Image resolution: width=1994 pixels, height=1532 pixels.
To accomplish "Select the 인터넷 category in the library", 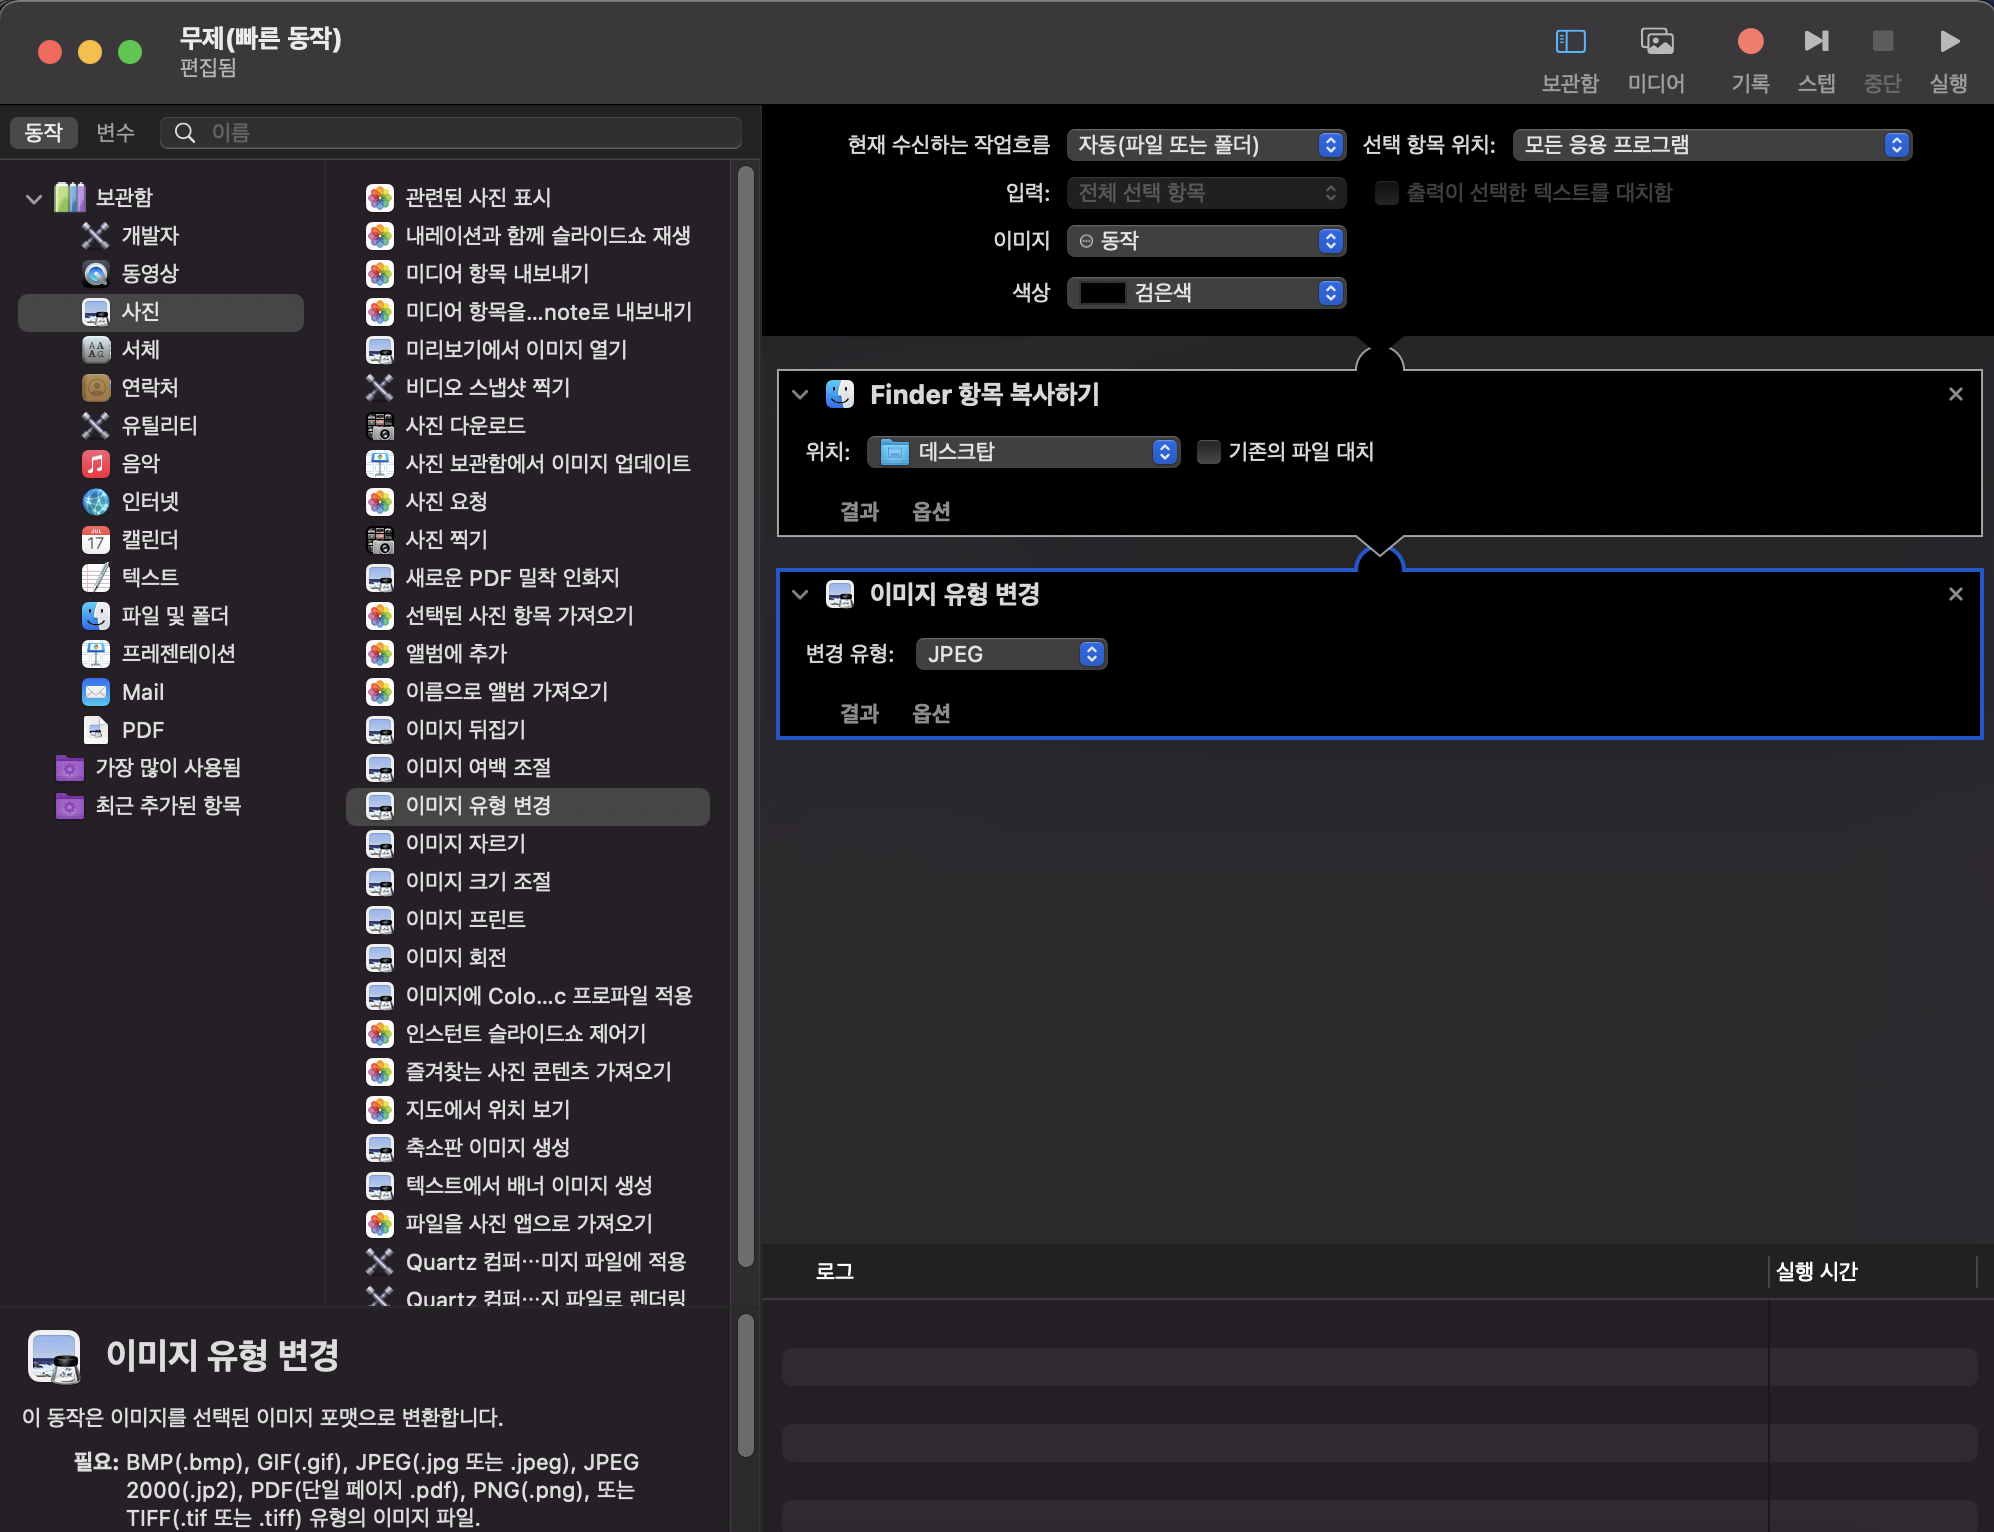I will tap(161, 502).
